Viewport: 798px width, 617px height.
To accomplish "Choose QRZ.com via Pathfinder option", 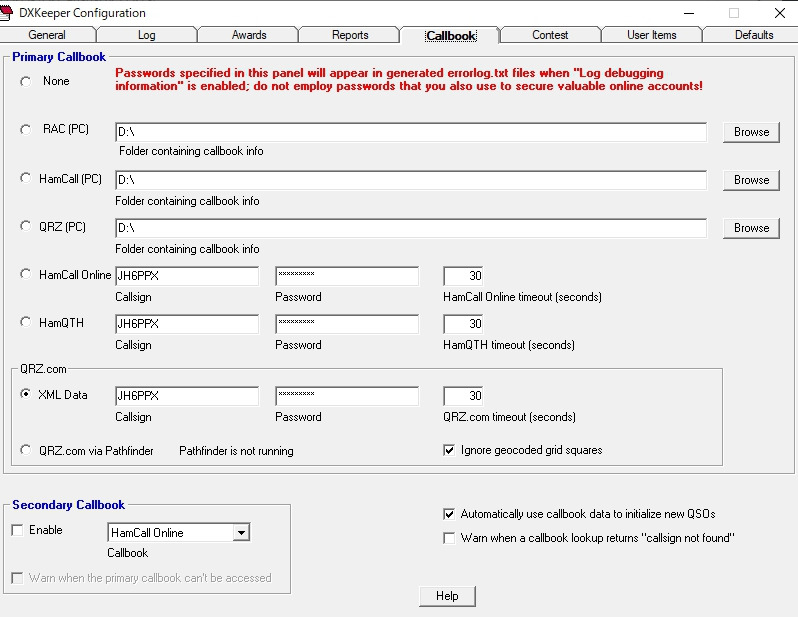I will click(25, 450).
